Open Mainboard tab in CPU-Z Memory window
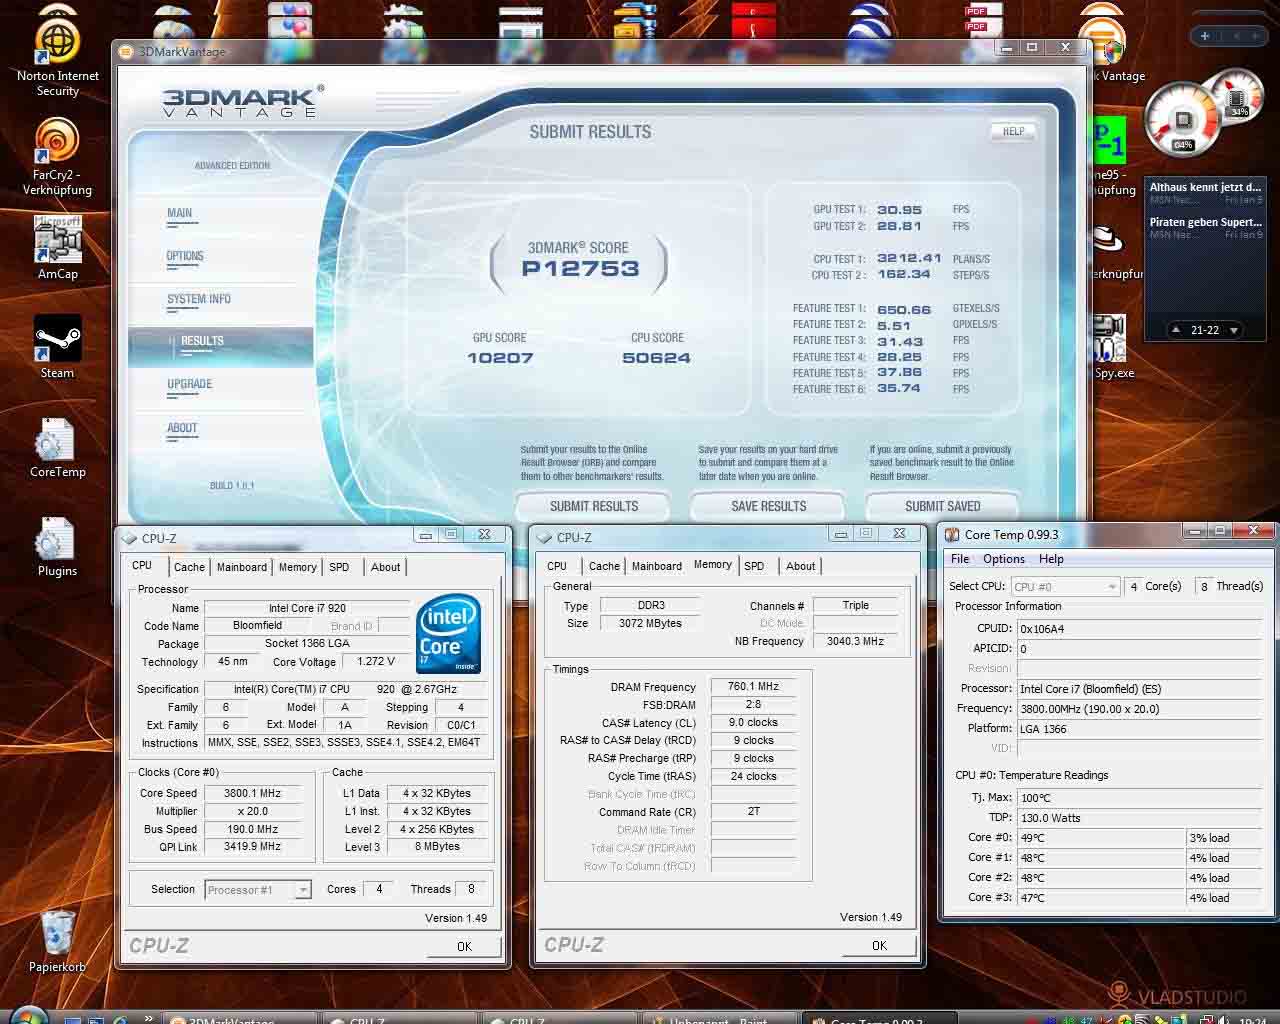The width and height of the screenshot is (1280, 1024). click(x=657, y=566)
